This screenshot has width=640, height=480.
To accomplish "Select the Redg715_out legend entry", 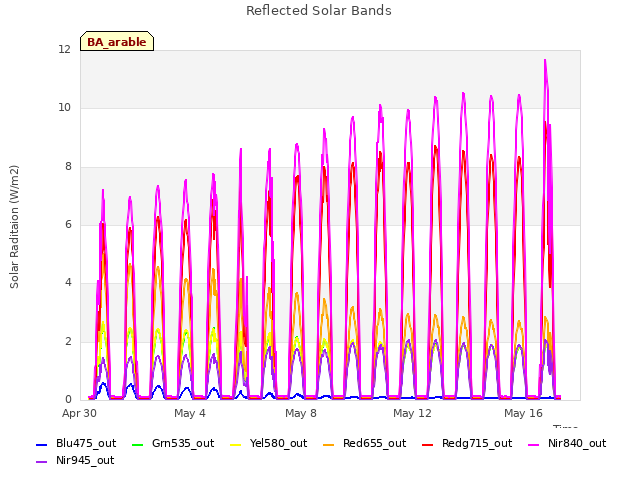I will [x=467, y=444].
